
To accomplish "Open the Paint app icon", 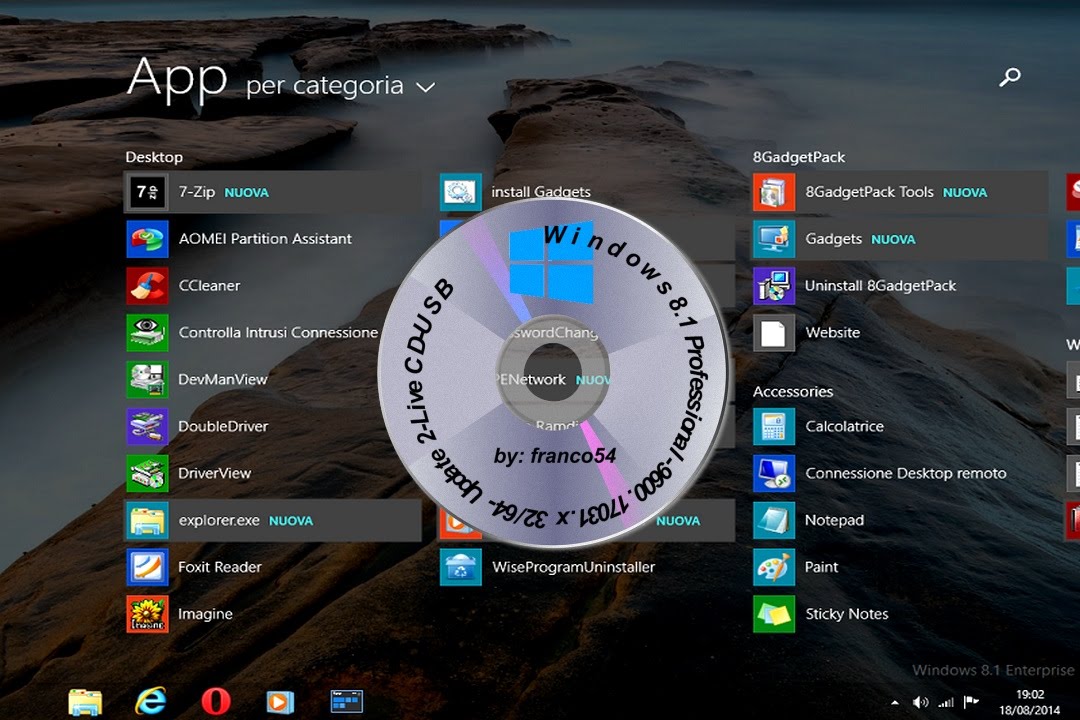I will coord(773,567).
